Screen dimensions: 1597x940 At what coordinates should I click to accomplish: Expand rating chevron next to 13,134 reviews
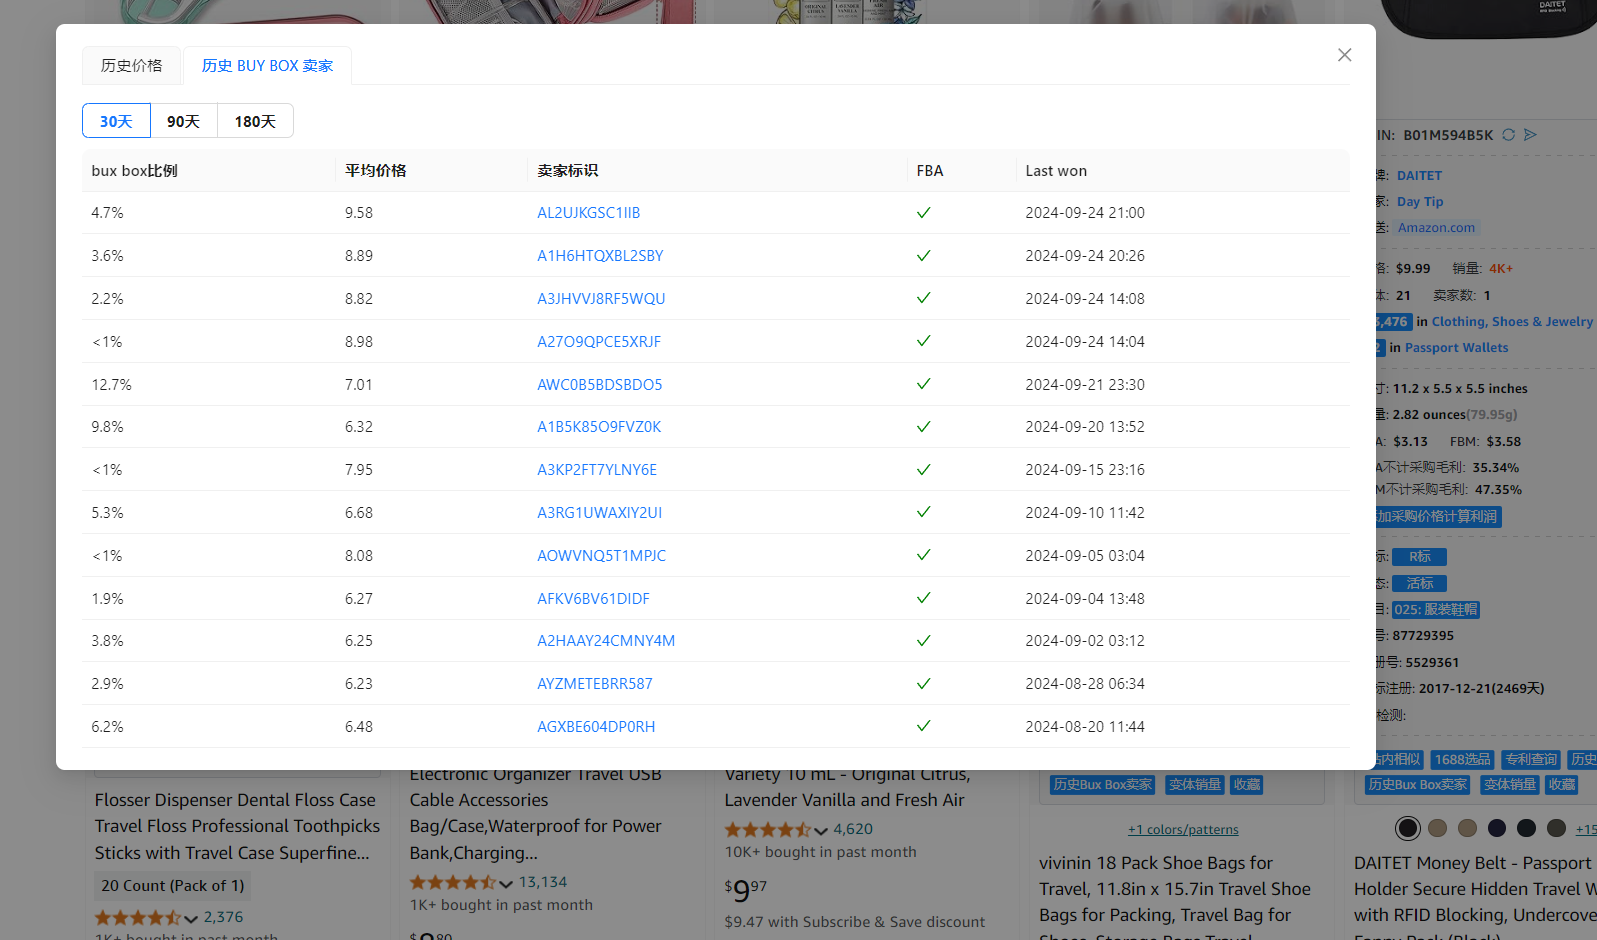coord(506,883)
